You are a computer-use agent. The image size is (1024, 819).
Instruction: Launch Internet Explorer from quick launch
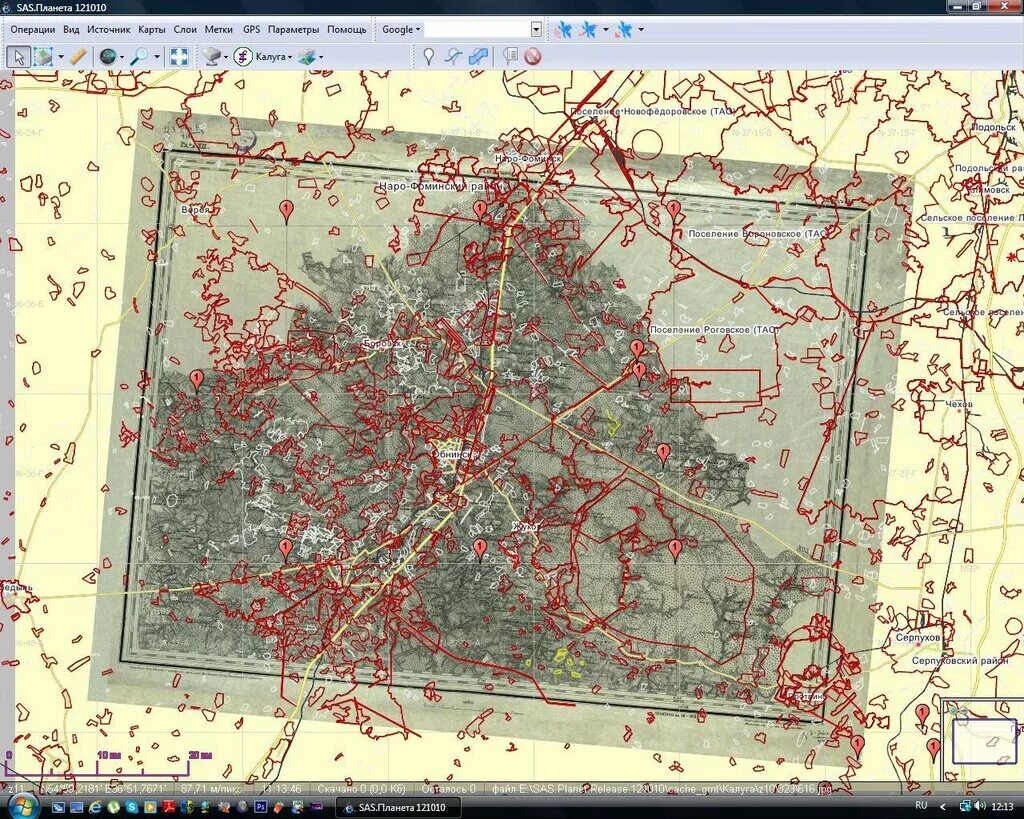point(95,807)
